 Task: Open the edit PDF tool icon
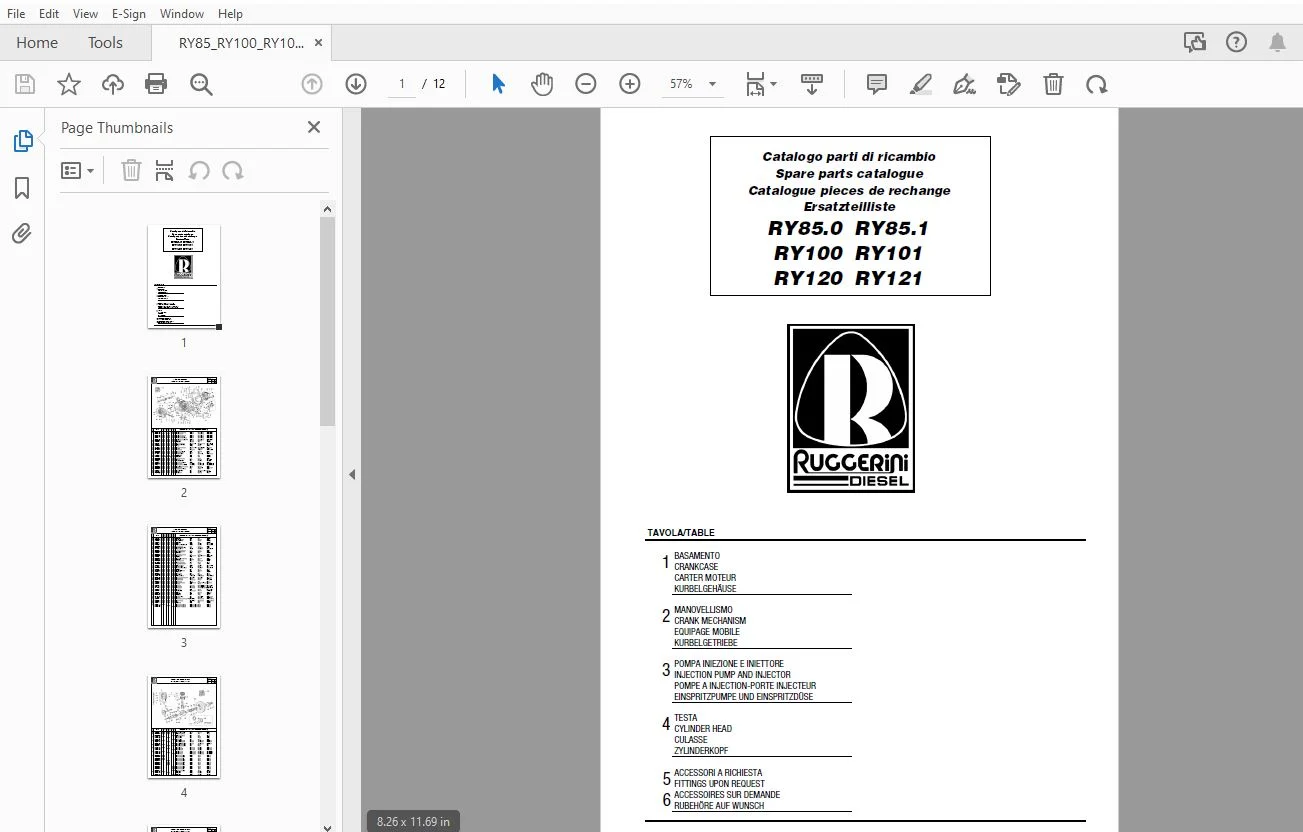(x=1009, y=84)
